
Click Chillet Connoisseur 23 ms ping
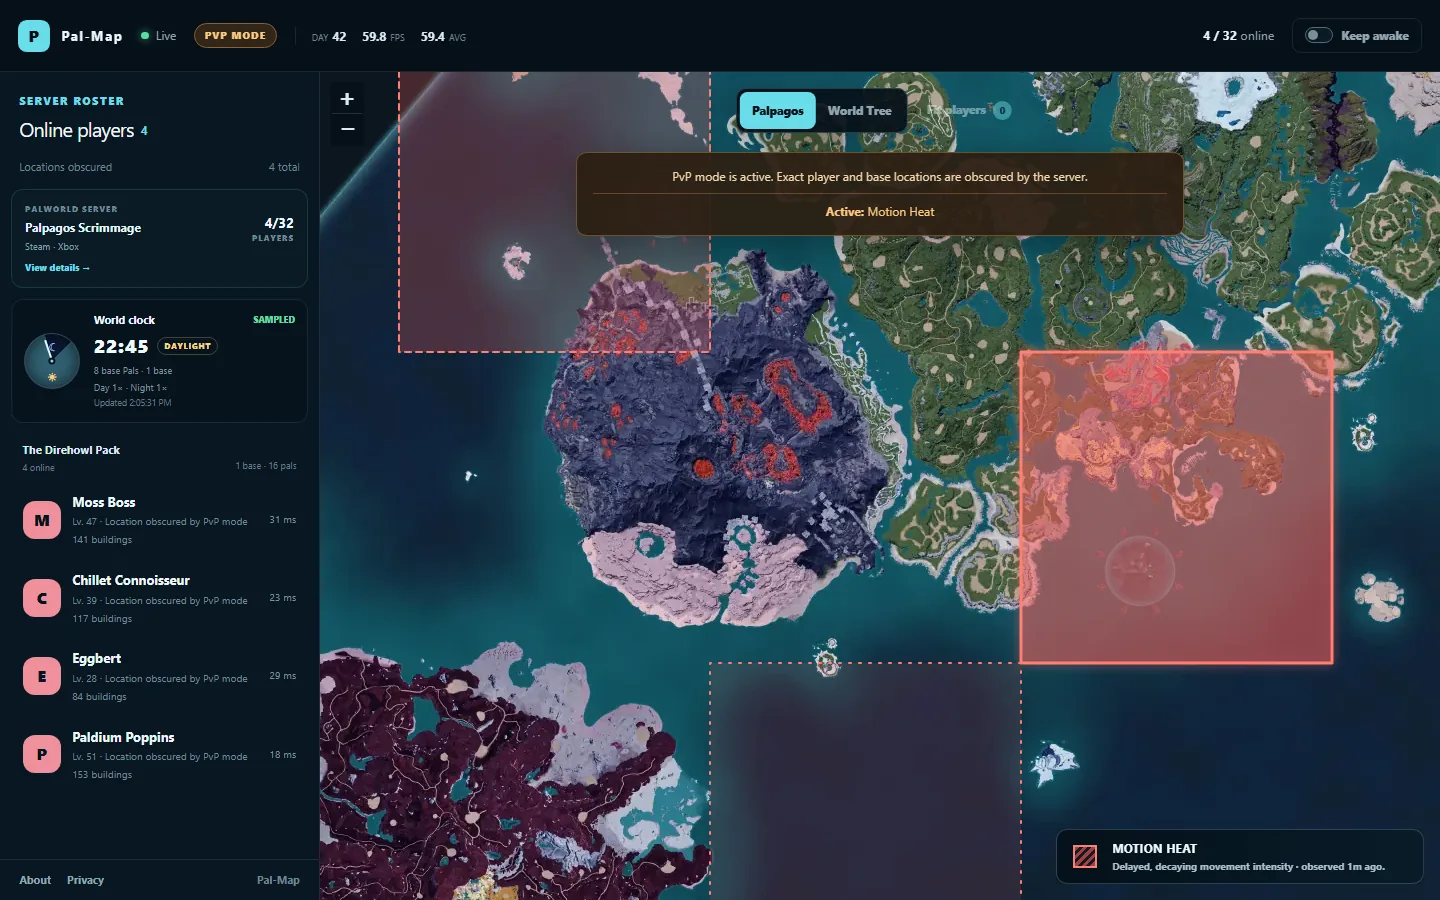pyautogui.click(x=283, y=598)
